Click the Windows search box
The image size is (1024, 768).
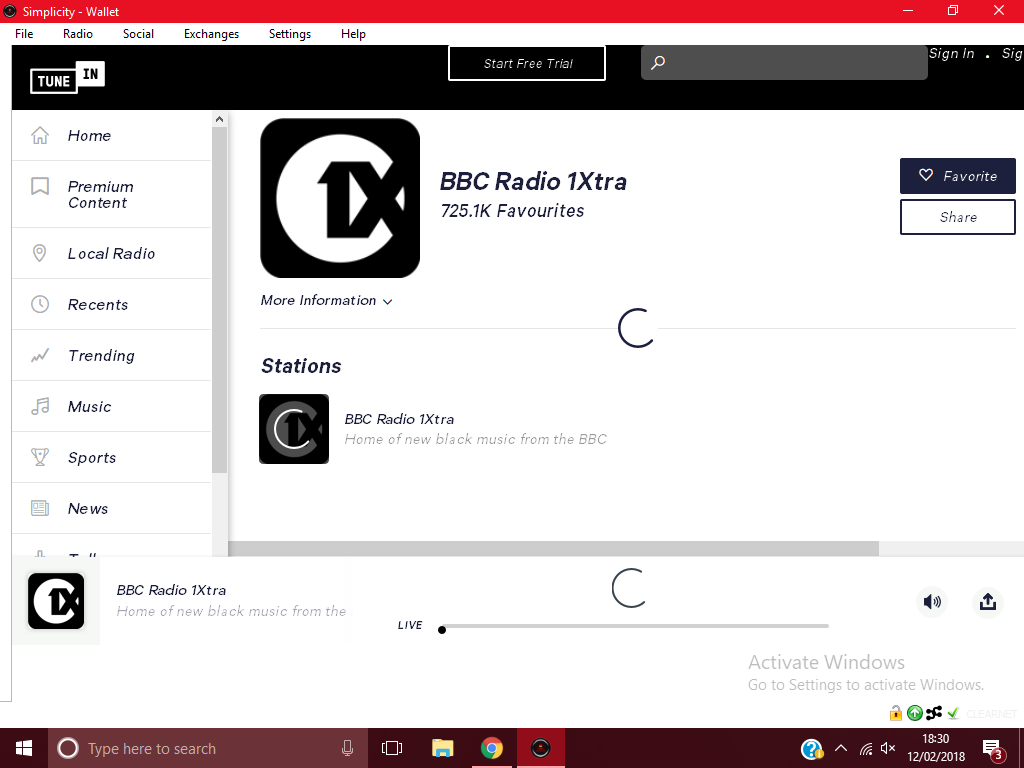point(207,748)
